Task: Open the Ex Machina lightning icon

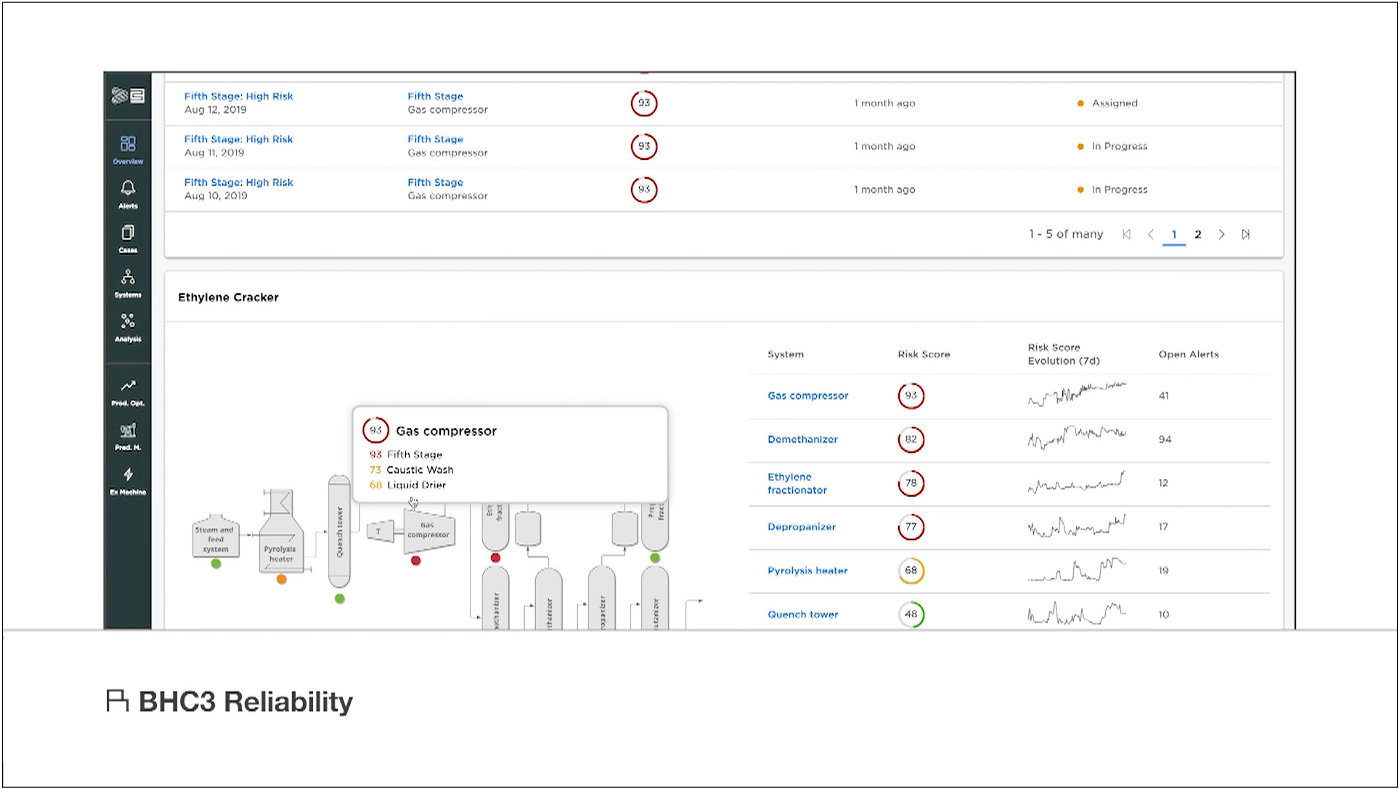Action: (128, 474)
